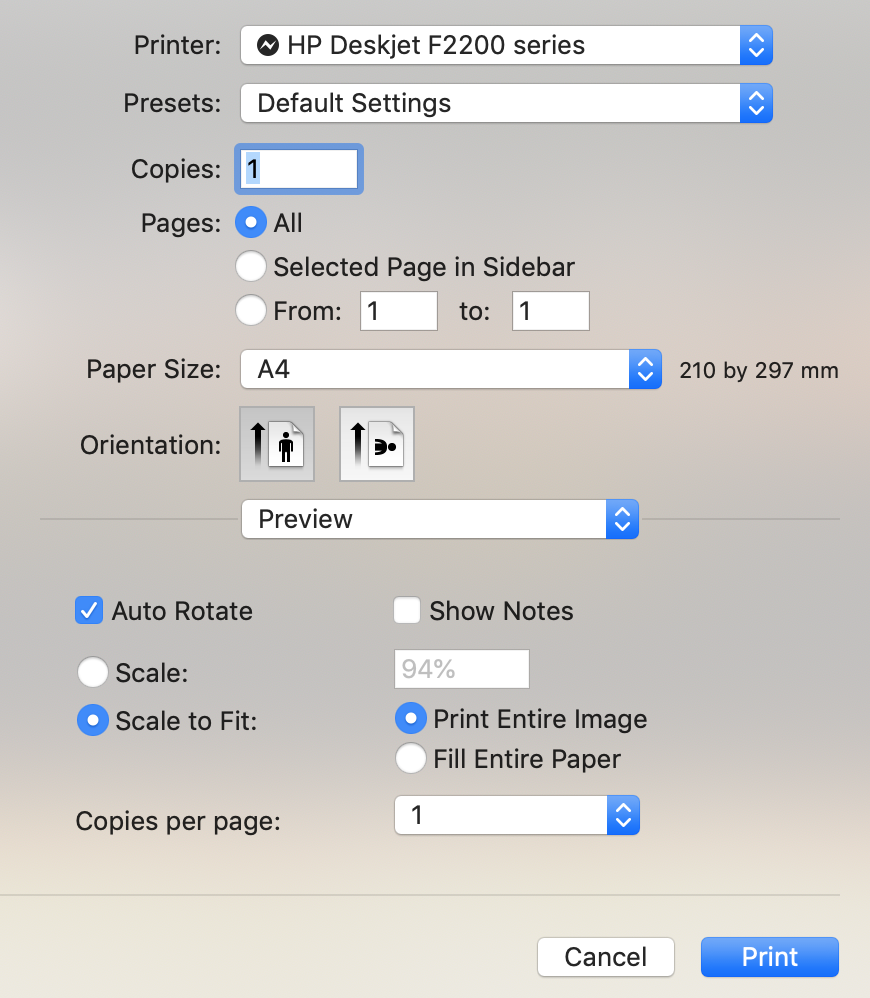Choose Selected Page in Sidebar option
This screenshot has height=998, width=870.
(250, 267)
